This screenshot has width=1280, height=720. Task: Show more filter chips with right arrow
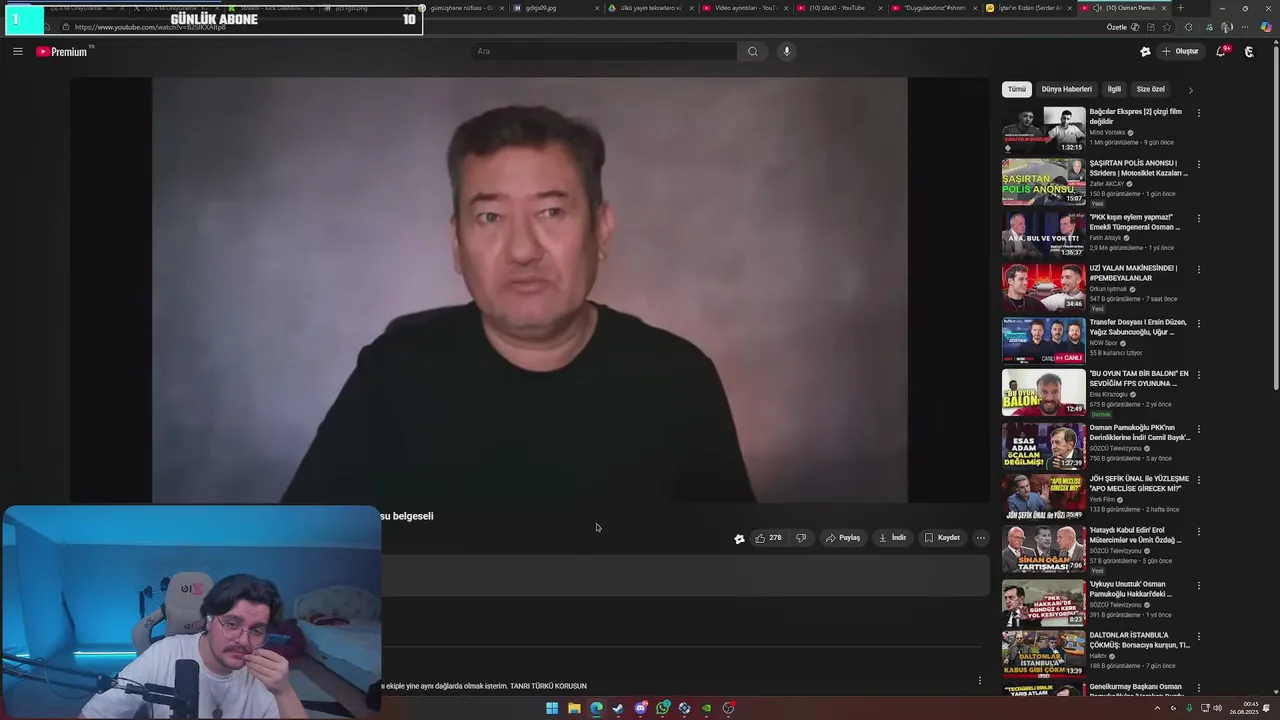(1190, 90)
